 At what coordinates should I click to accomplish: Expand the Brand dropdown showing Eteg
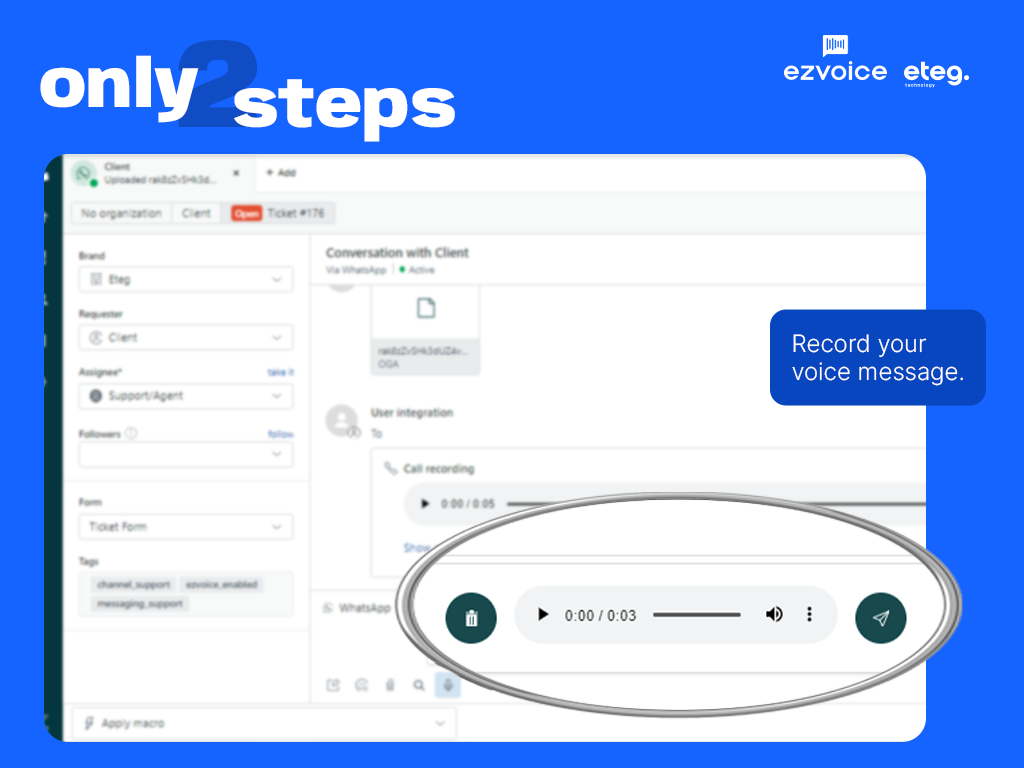186,280
